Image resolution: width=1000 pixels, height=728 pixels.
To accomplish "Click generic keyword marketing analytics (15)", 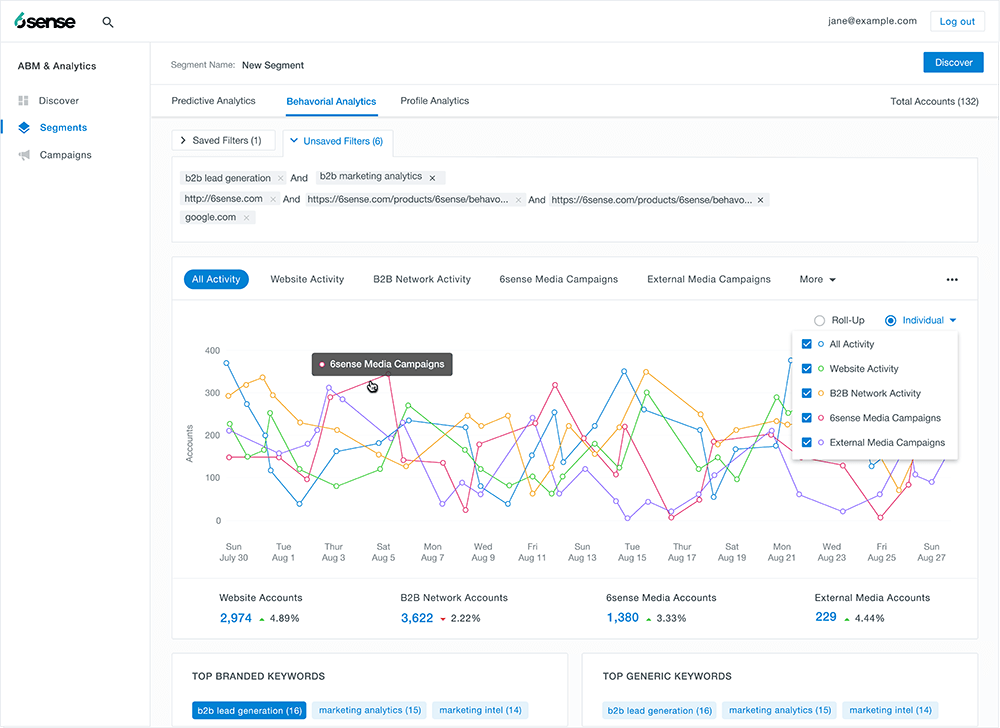I will click(780, 710).
